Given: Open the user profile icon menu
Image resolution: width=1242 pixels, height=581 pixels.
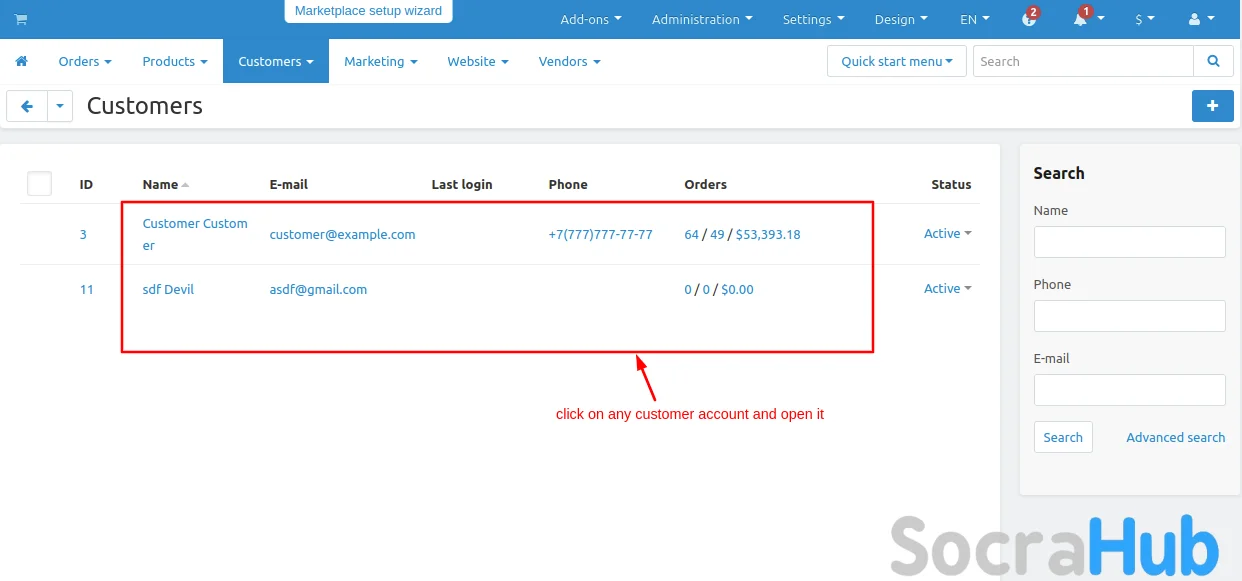Looking at the screenshot, I should [1201, 19].
